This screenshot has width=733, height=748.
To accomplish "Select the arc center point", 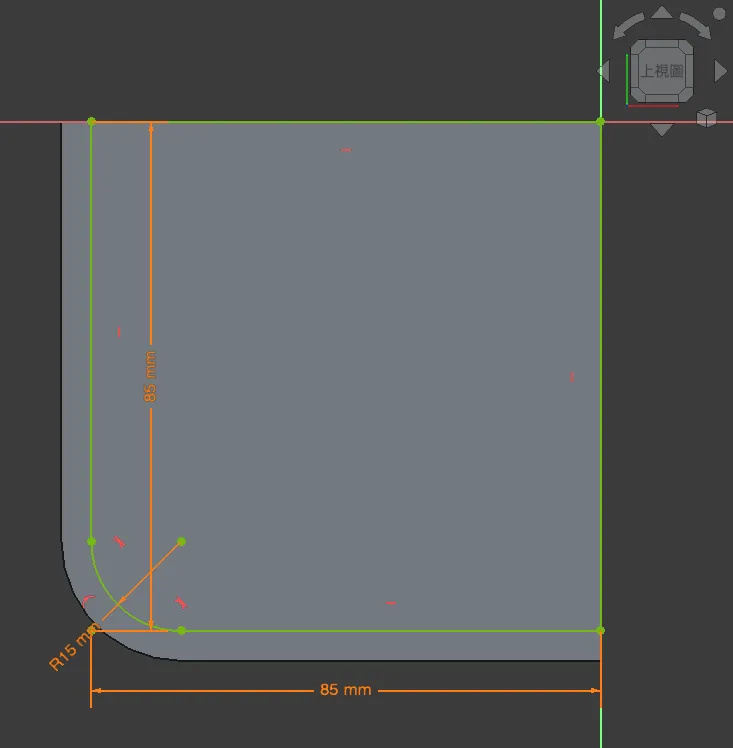I will 181,541.
